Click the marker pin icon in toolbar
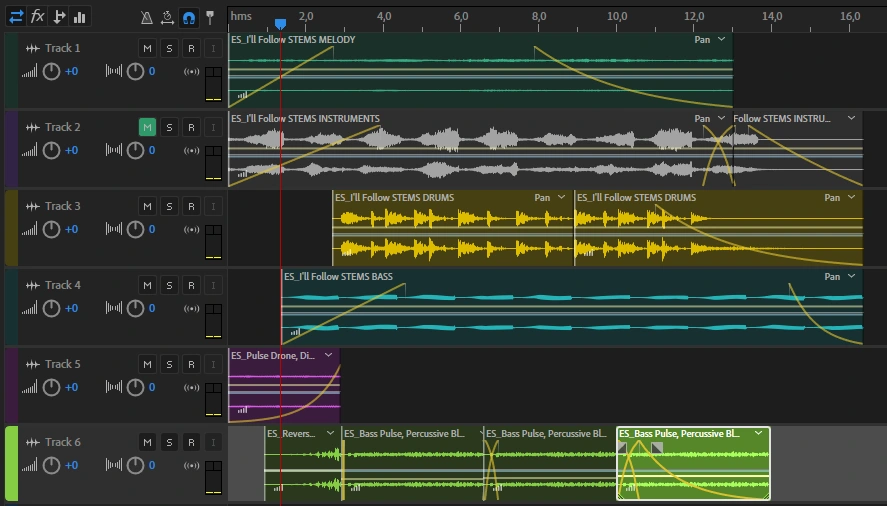Viewport: 887px width, 506px height. pyautogui.click(x=210, y=17)
